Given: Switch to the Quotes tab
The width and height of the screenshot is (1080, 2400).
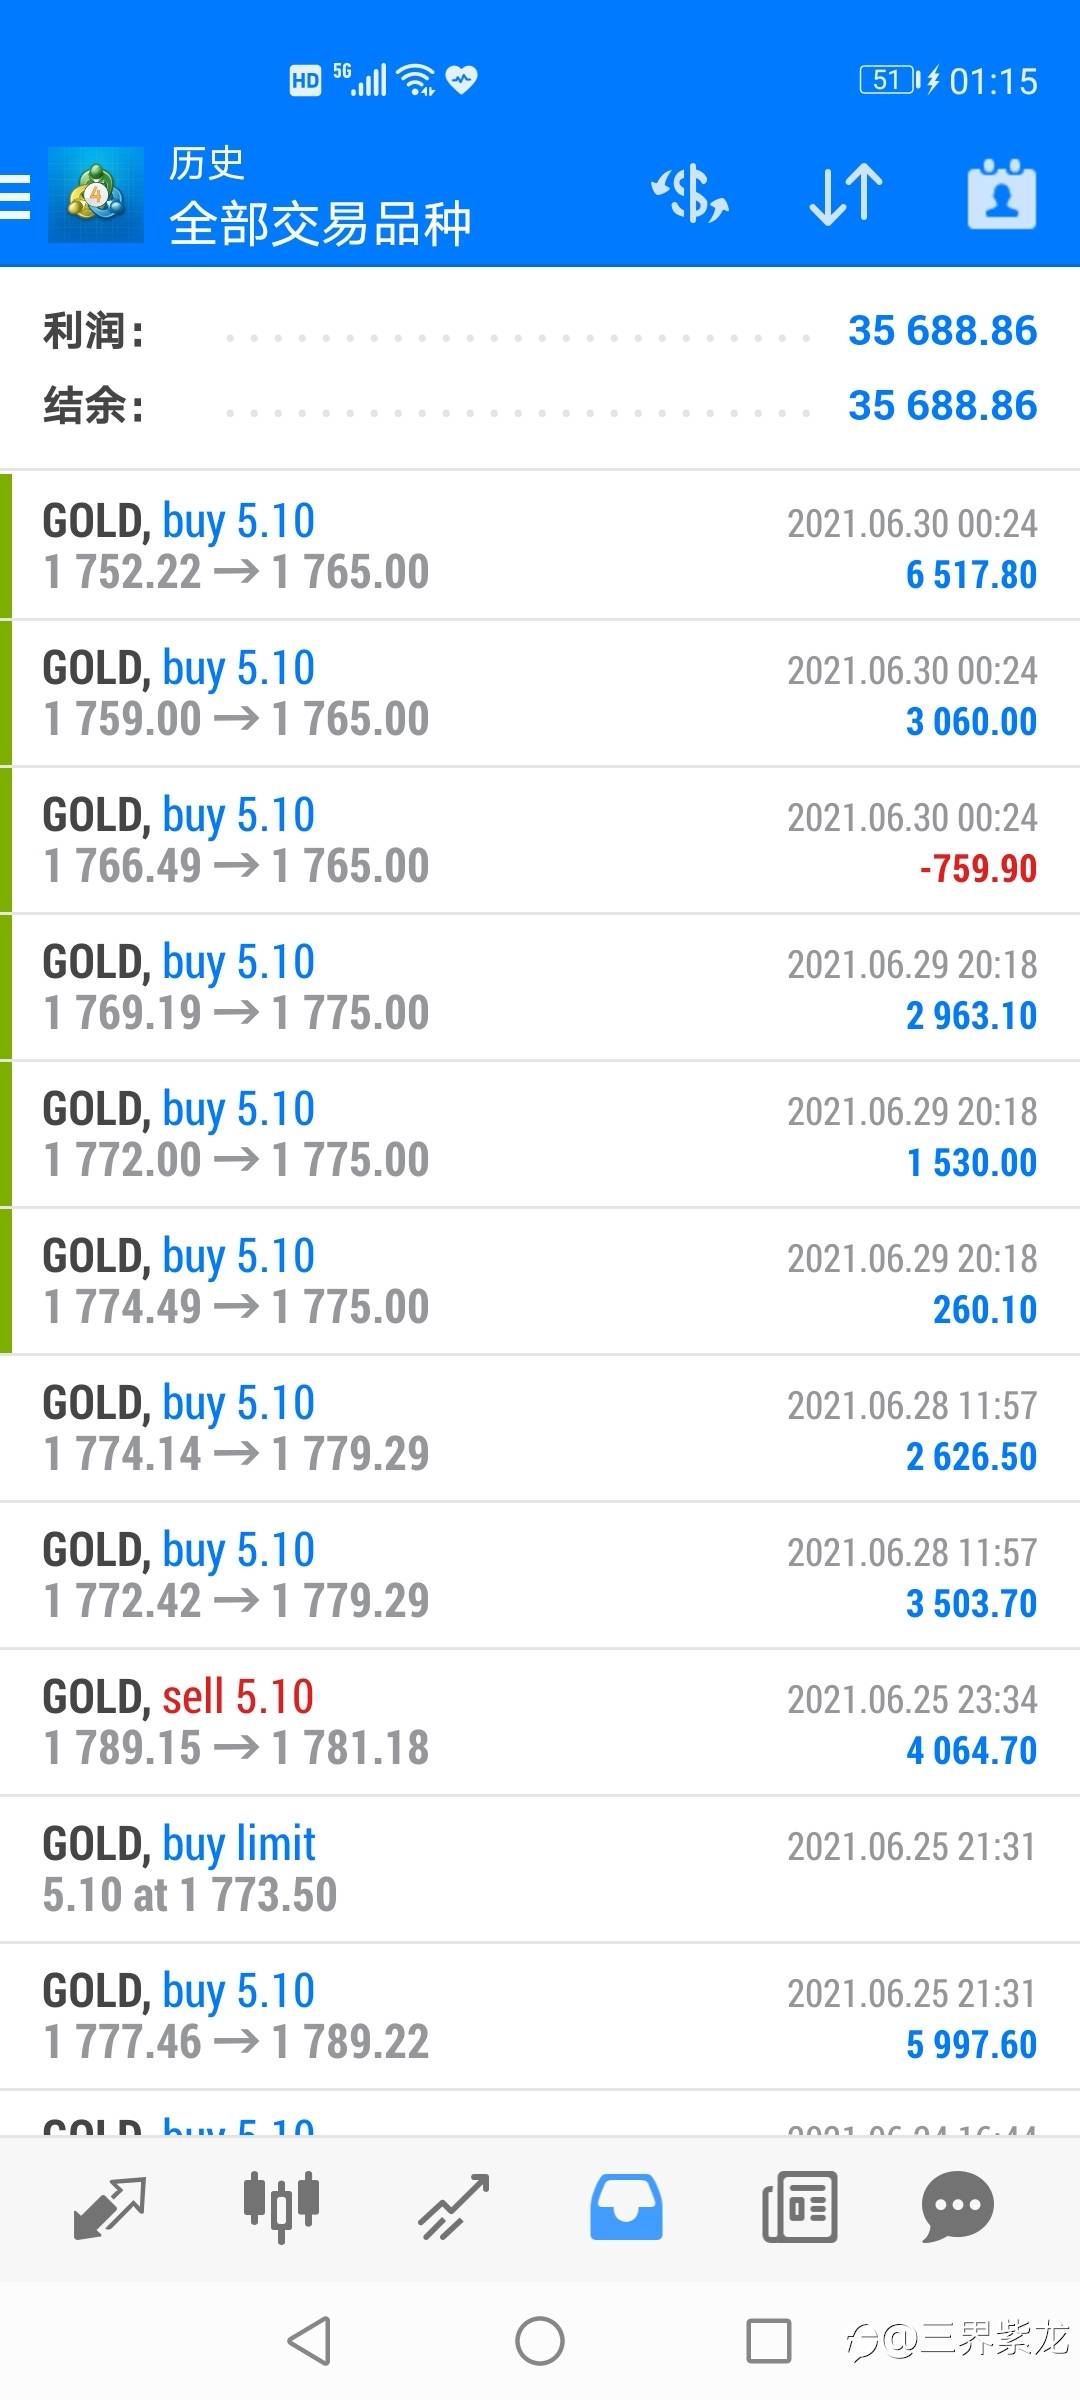Looking at the screenshot, I should click(x=110, y=2207).
